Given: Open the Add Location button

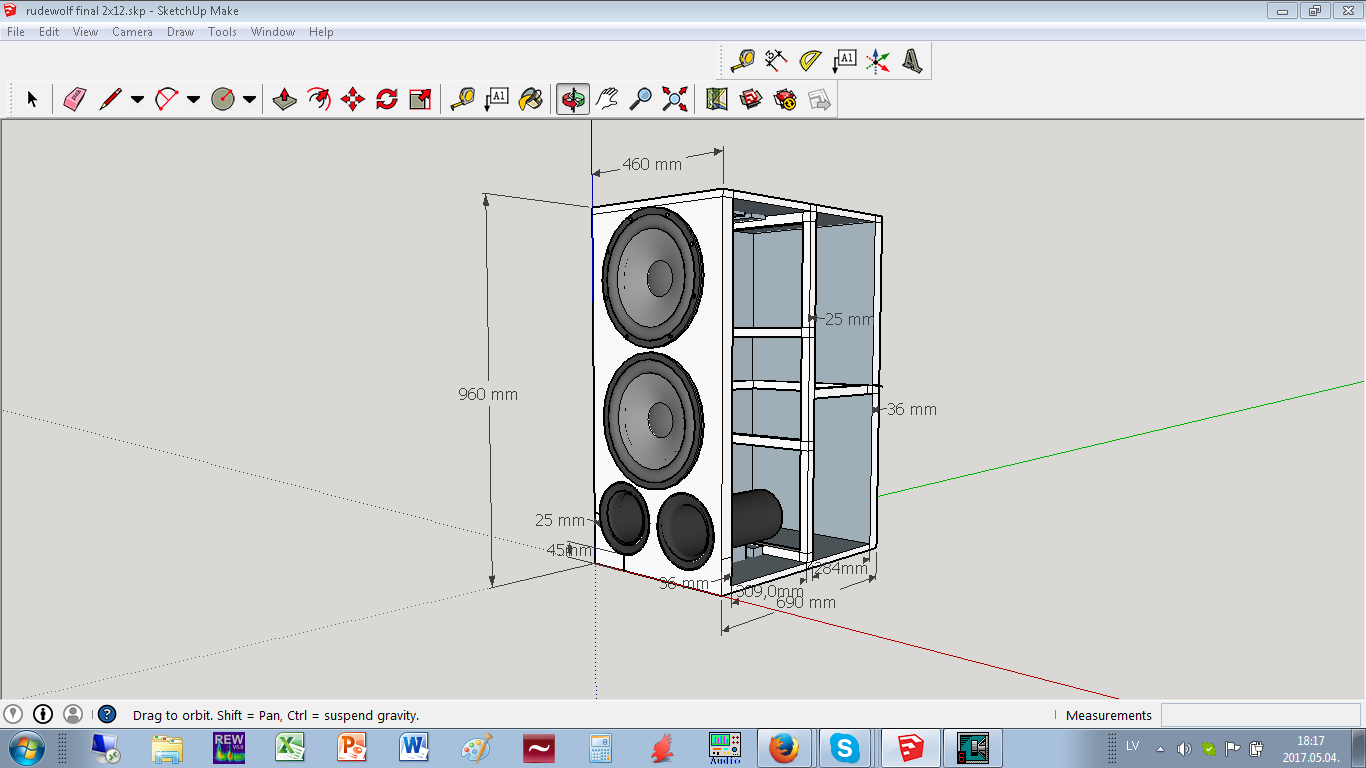Looking at the screenshot, I should [13, 714].
